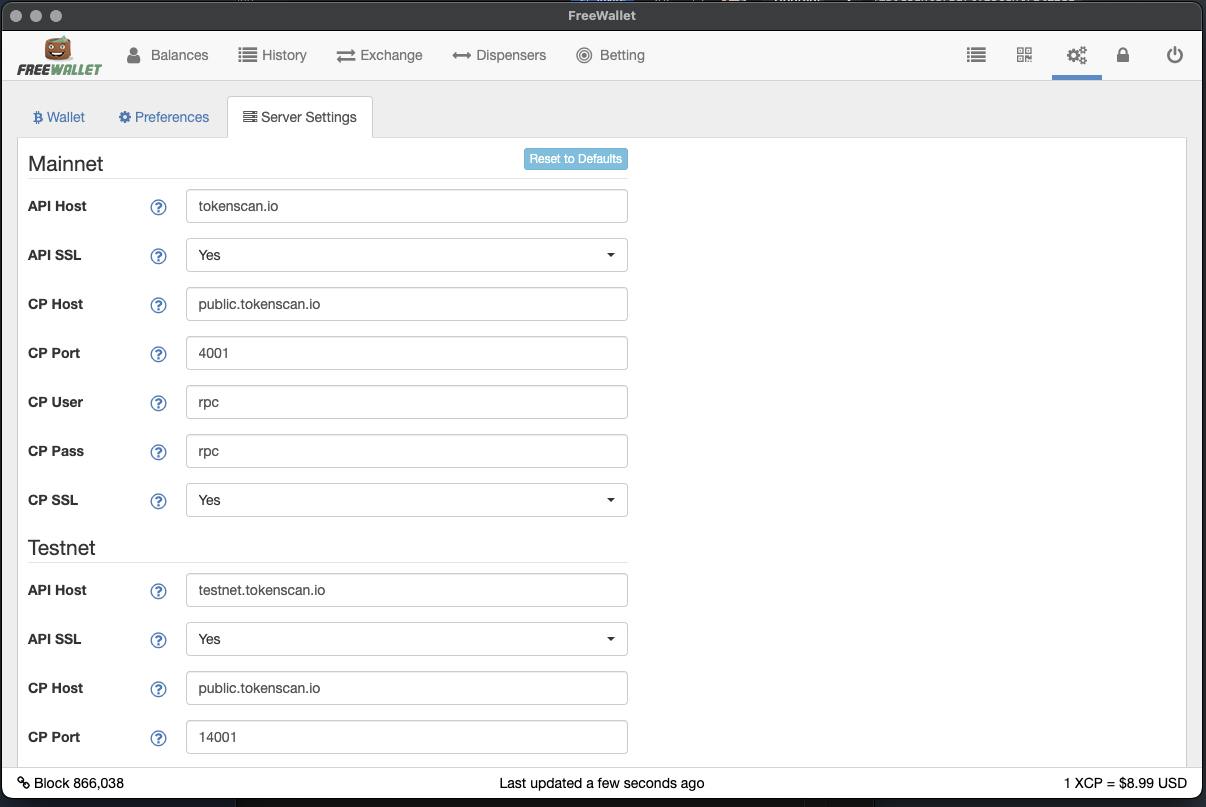Show help for Mainnet CP User
Image resolution: width=1206 pixels, height=807 pixels.
(158, 403)
